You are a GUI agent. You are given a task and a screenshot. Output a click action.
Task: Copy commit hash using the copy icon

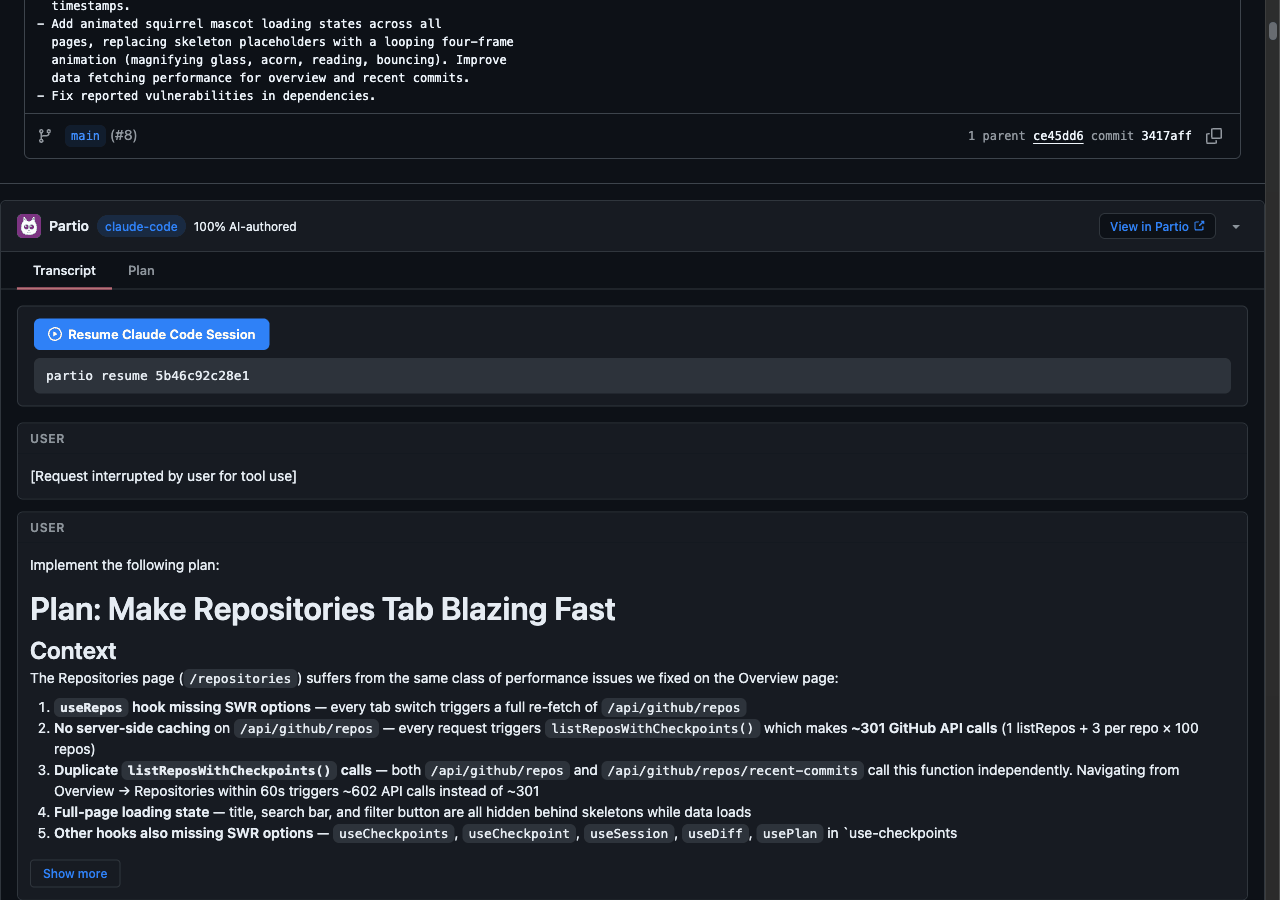(1213, 135)
